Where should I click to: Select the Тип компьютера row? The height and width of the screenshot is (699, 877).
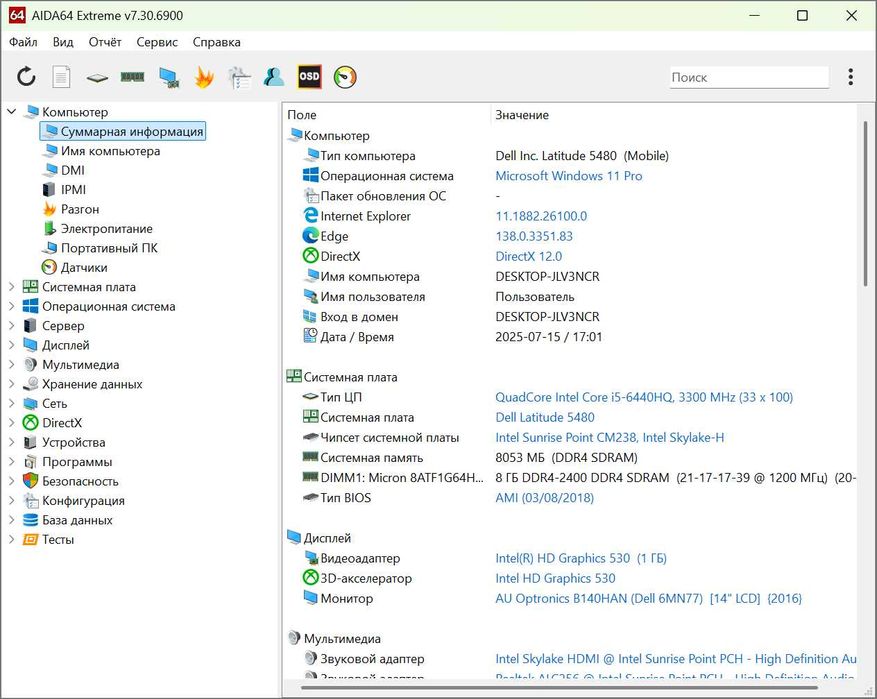(570, 155)
